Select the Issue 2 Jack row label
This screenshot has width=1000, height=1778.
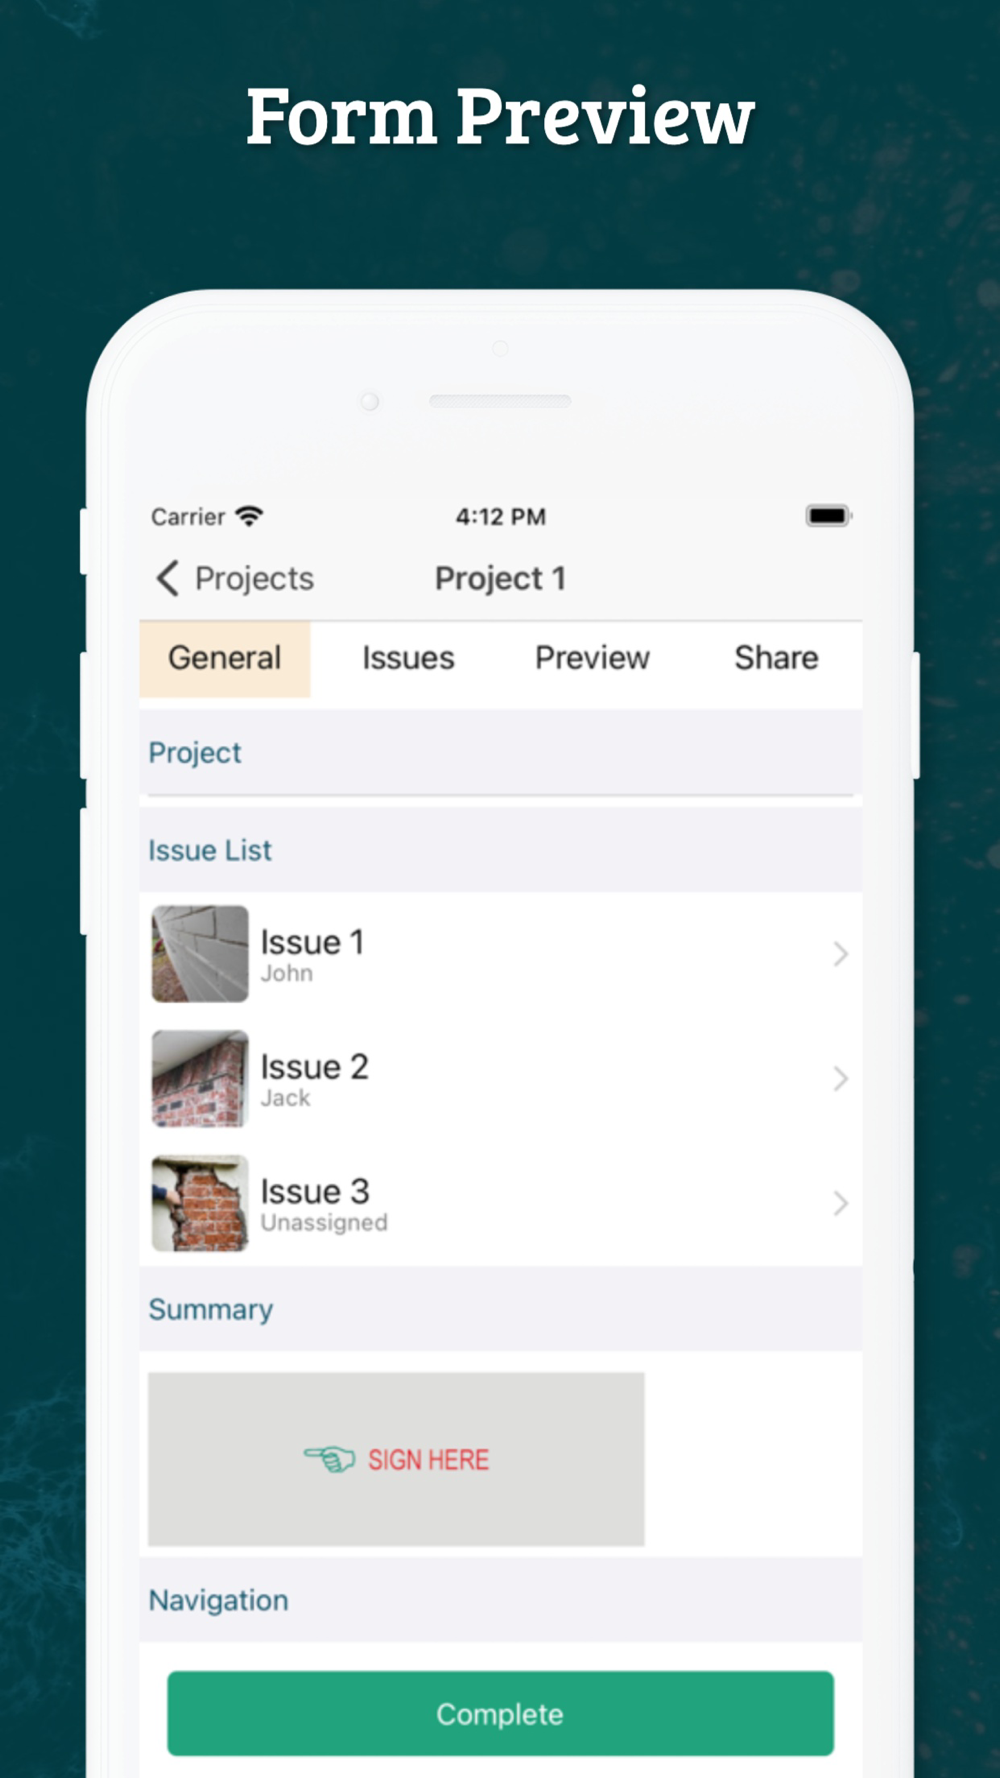[x=314, y=1079]
